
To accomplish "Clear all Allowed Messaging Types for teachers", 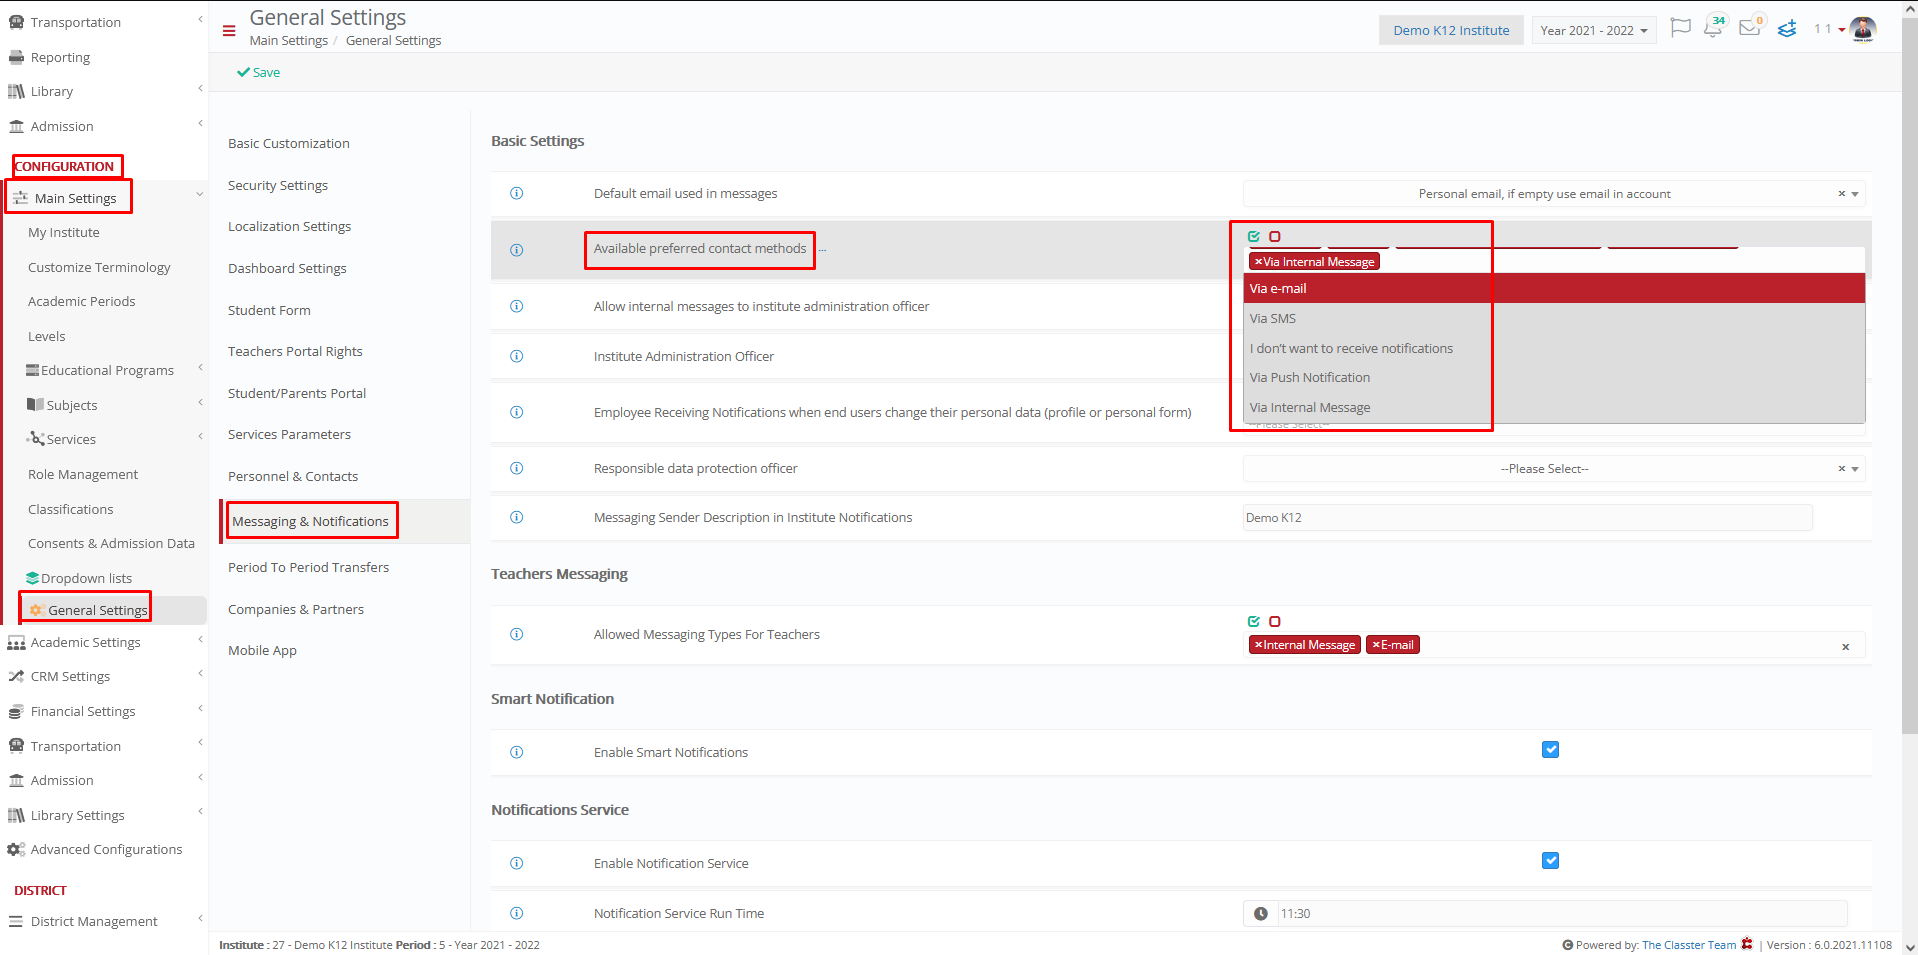I will click(1846, 647).
